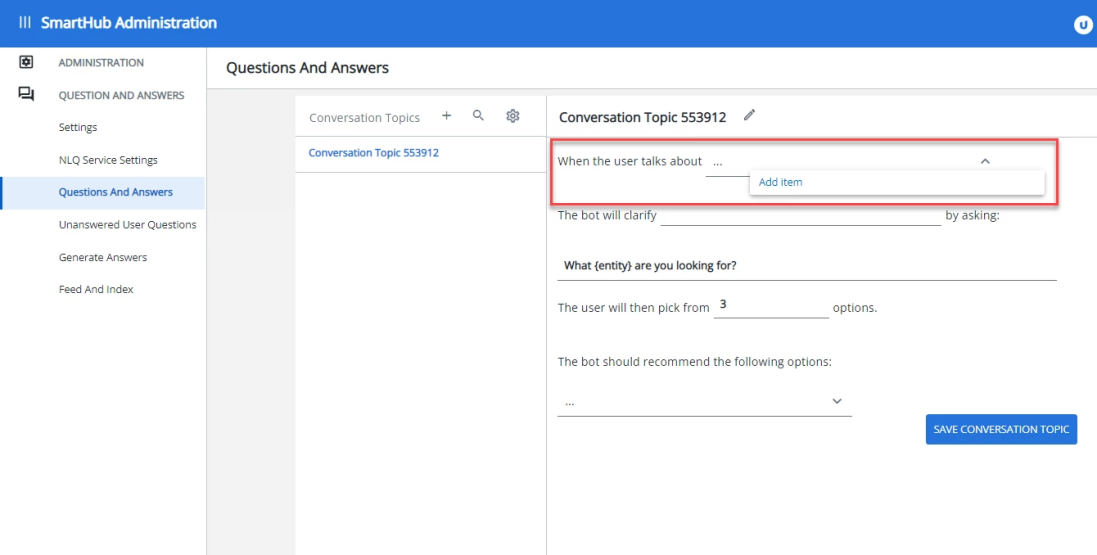Go to NLQ Service Settings
This screenshot has height=555, width=1097.
[108, 160]
